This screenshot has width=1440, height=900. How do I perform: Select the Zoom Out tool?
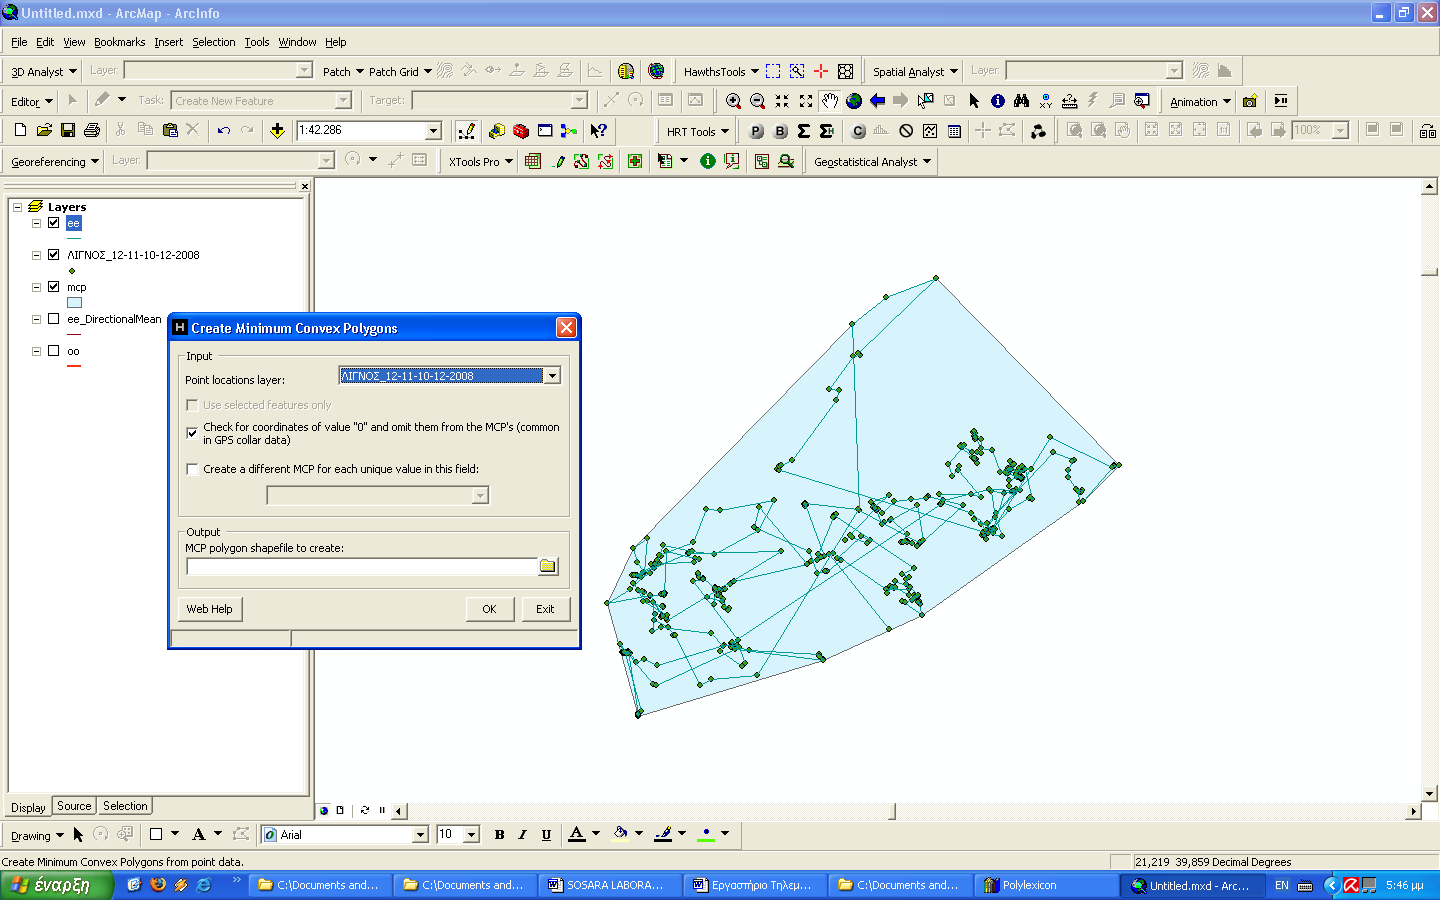pos(757,101)
